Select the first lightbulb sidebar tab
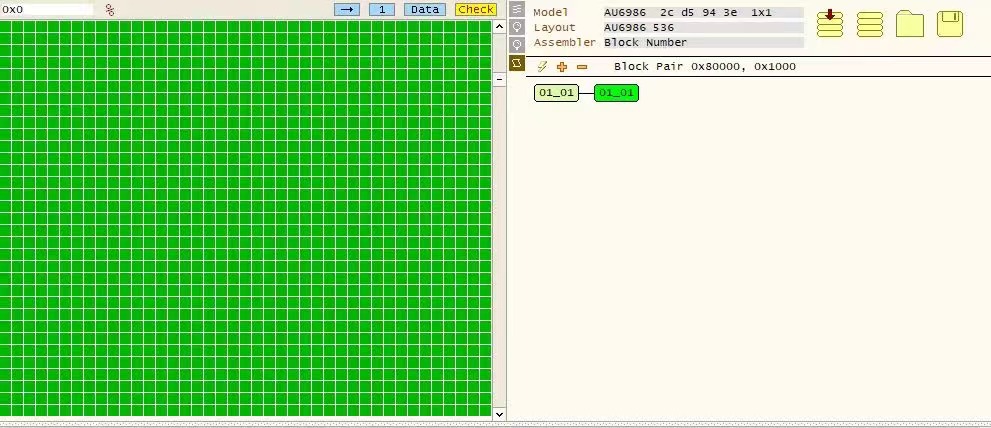The image size is (991, 428). point(517,27)
